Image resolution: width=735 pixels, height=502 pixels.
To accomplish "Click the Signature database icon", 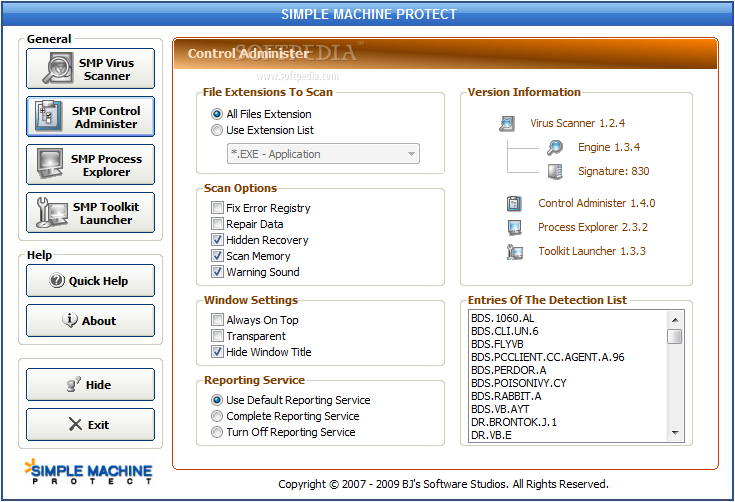I will click(555, 171).
